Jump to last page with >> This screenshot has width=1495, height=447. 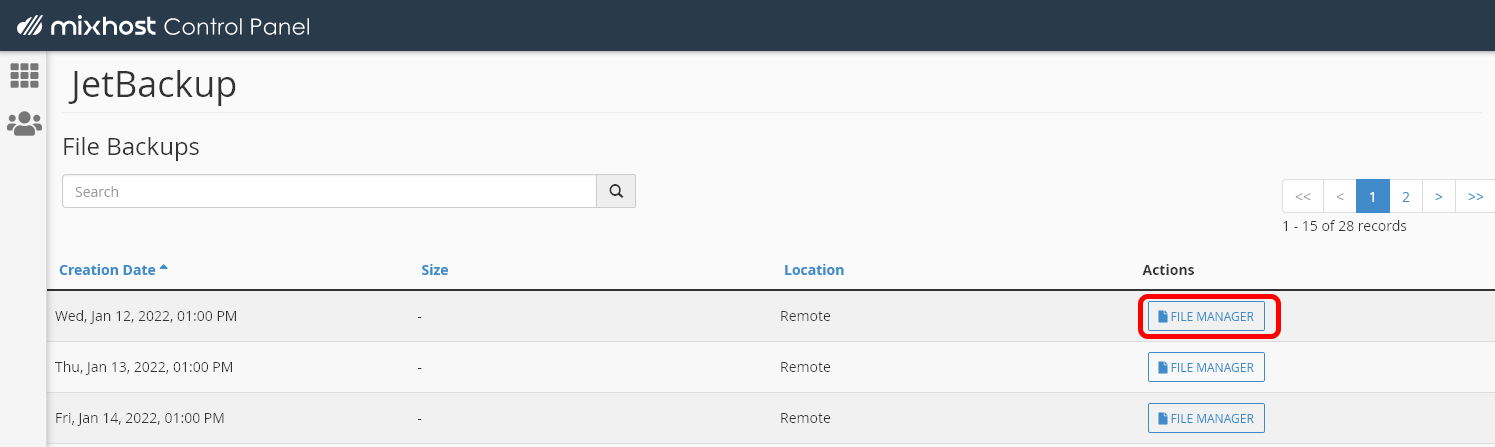[1475, 196]
